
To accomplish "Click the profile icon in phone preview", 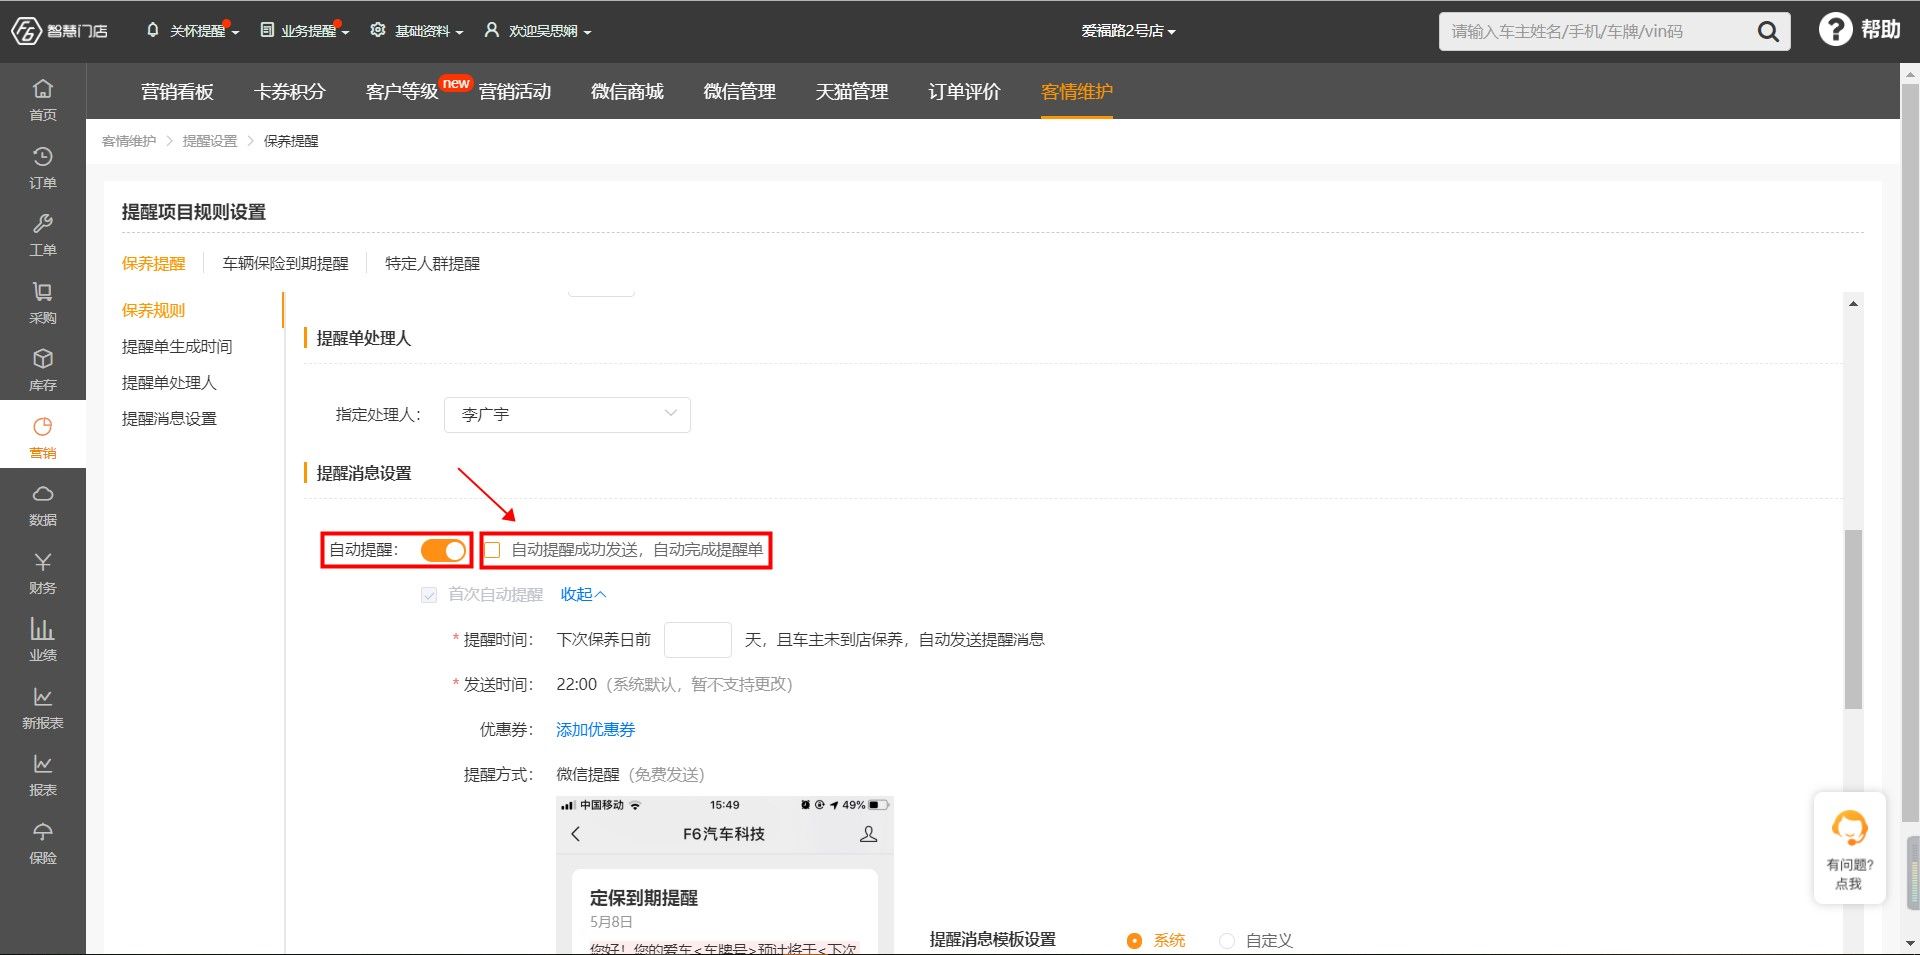I will tap(868, 833).
